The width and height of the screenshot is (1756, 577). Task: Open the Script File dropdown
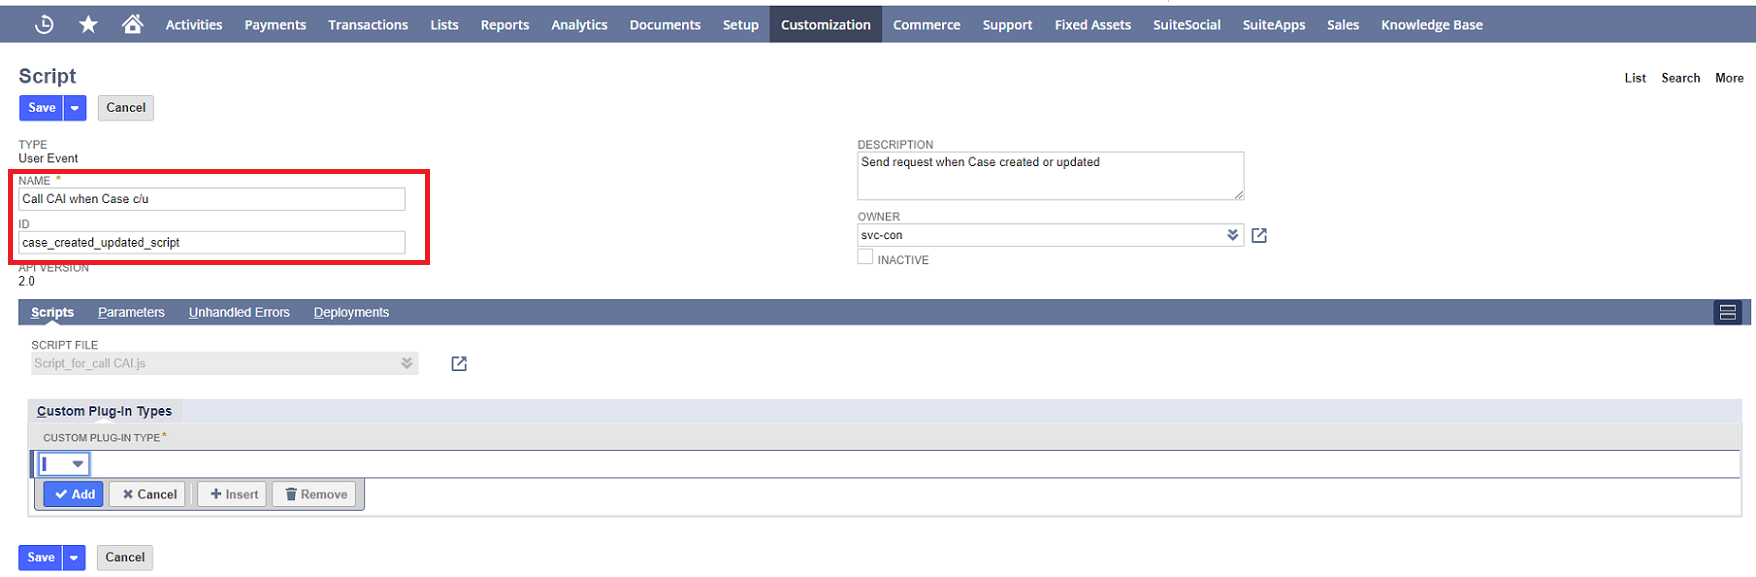[407, 363]
